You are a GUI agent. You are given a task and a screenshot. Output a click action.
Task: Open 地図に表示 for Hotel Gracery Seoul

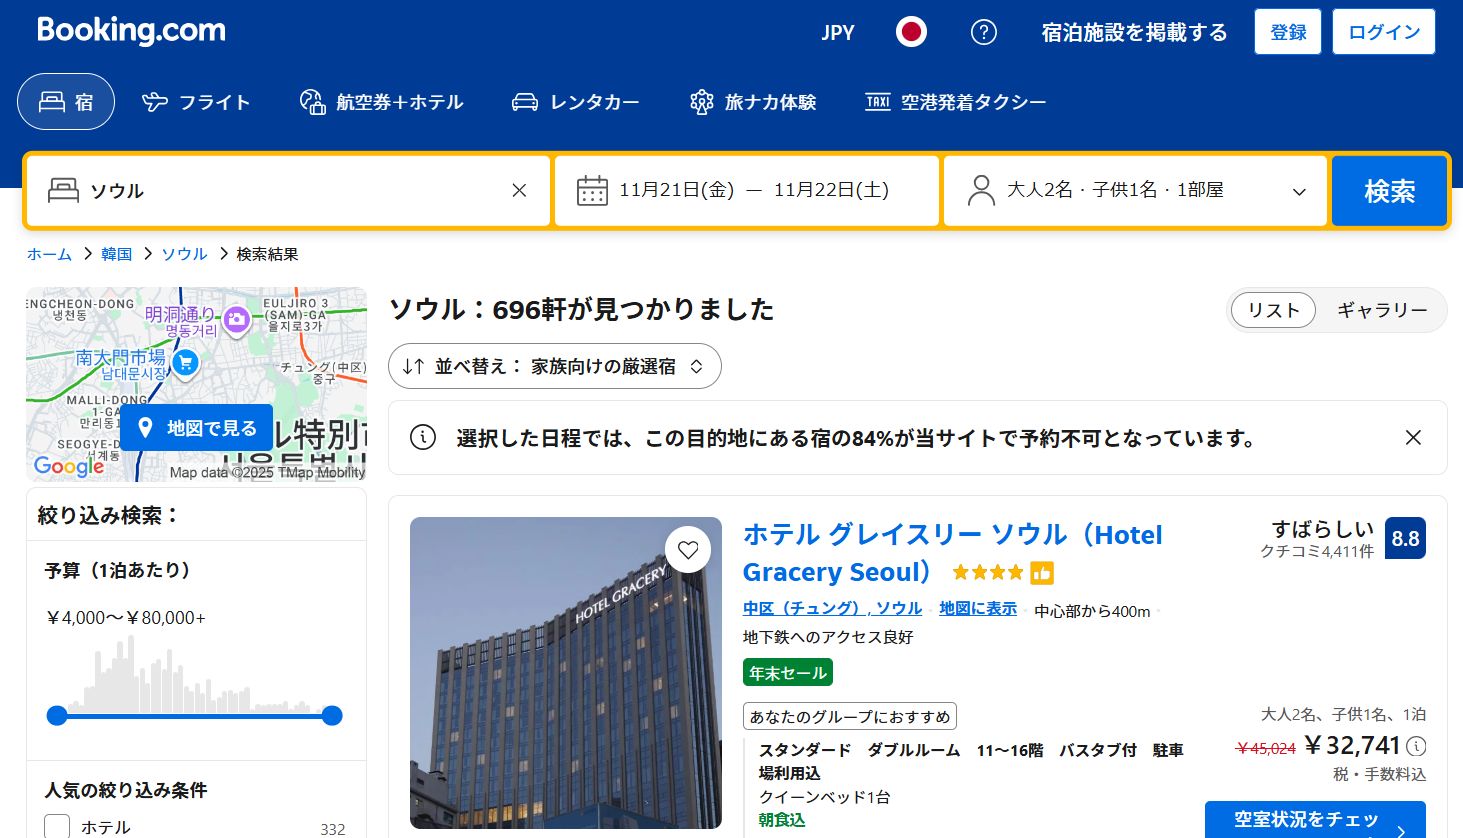977,608
